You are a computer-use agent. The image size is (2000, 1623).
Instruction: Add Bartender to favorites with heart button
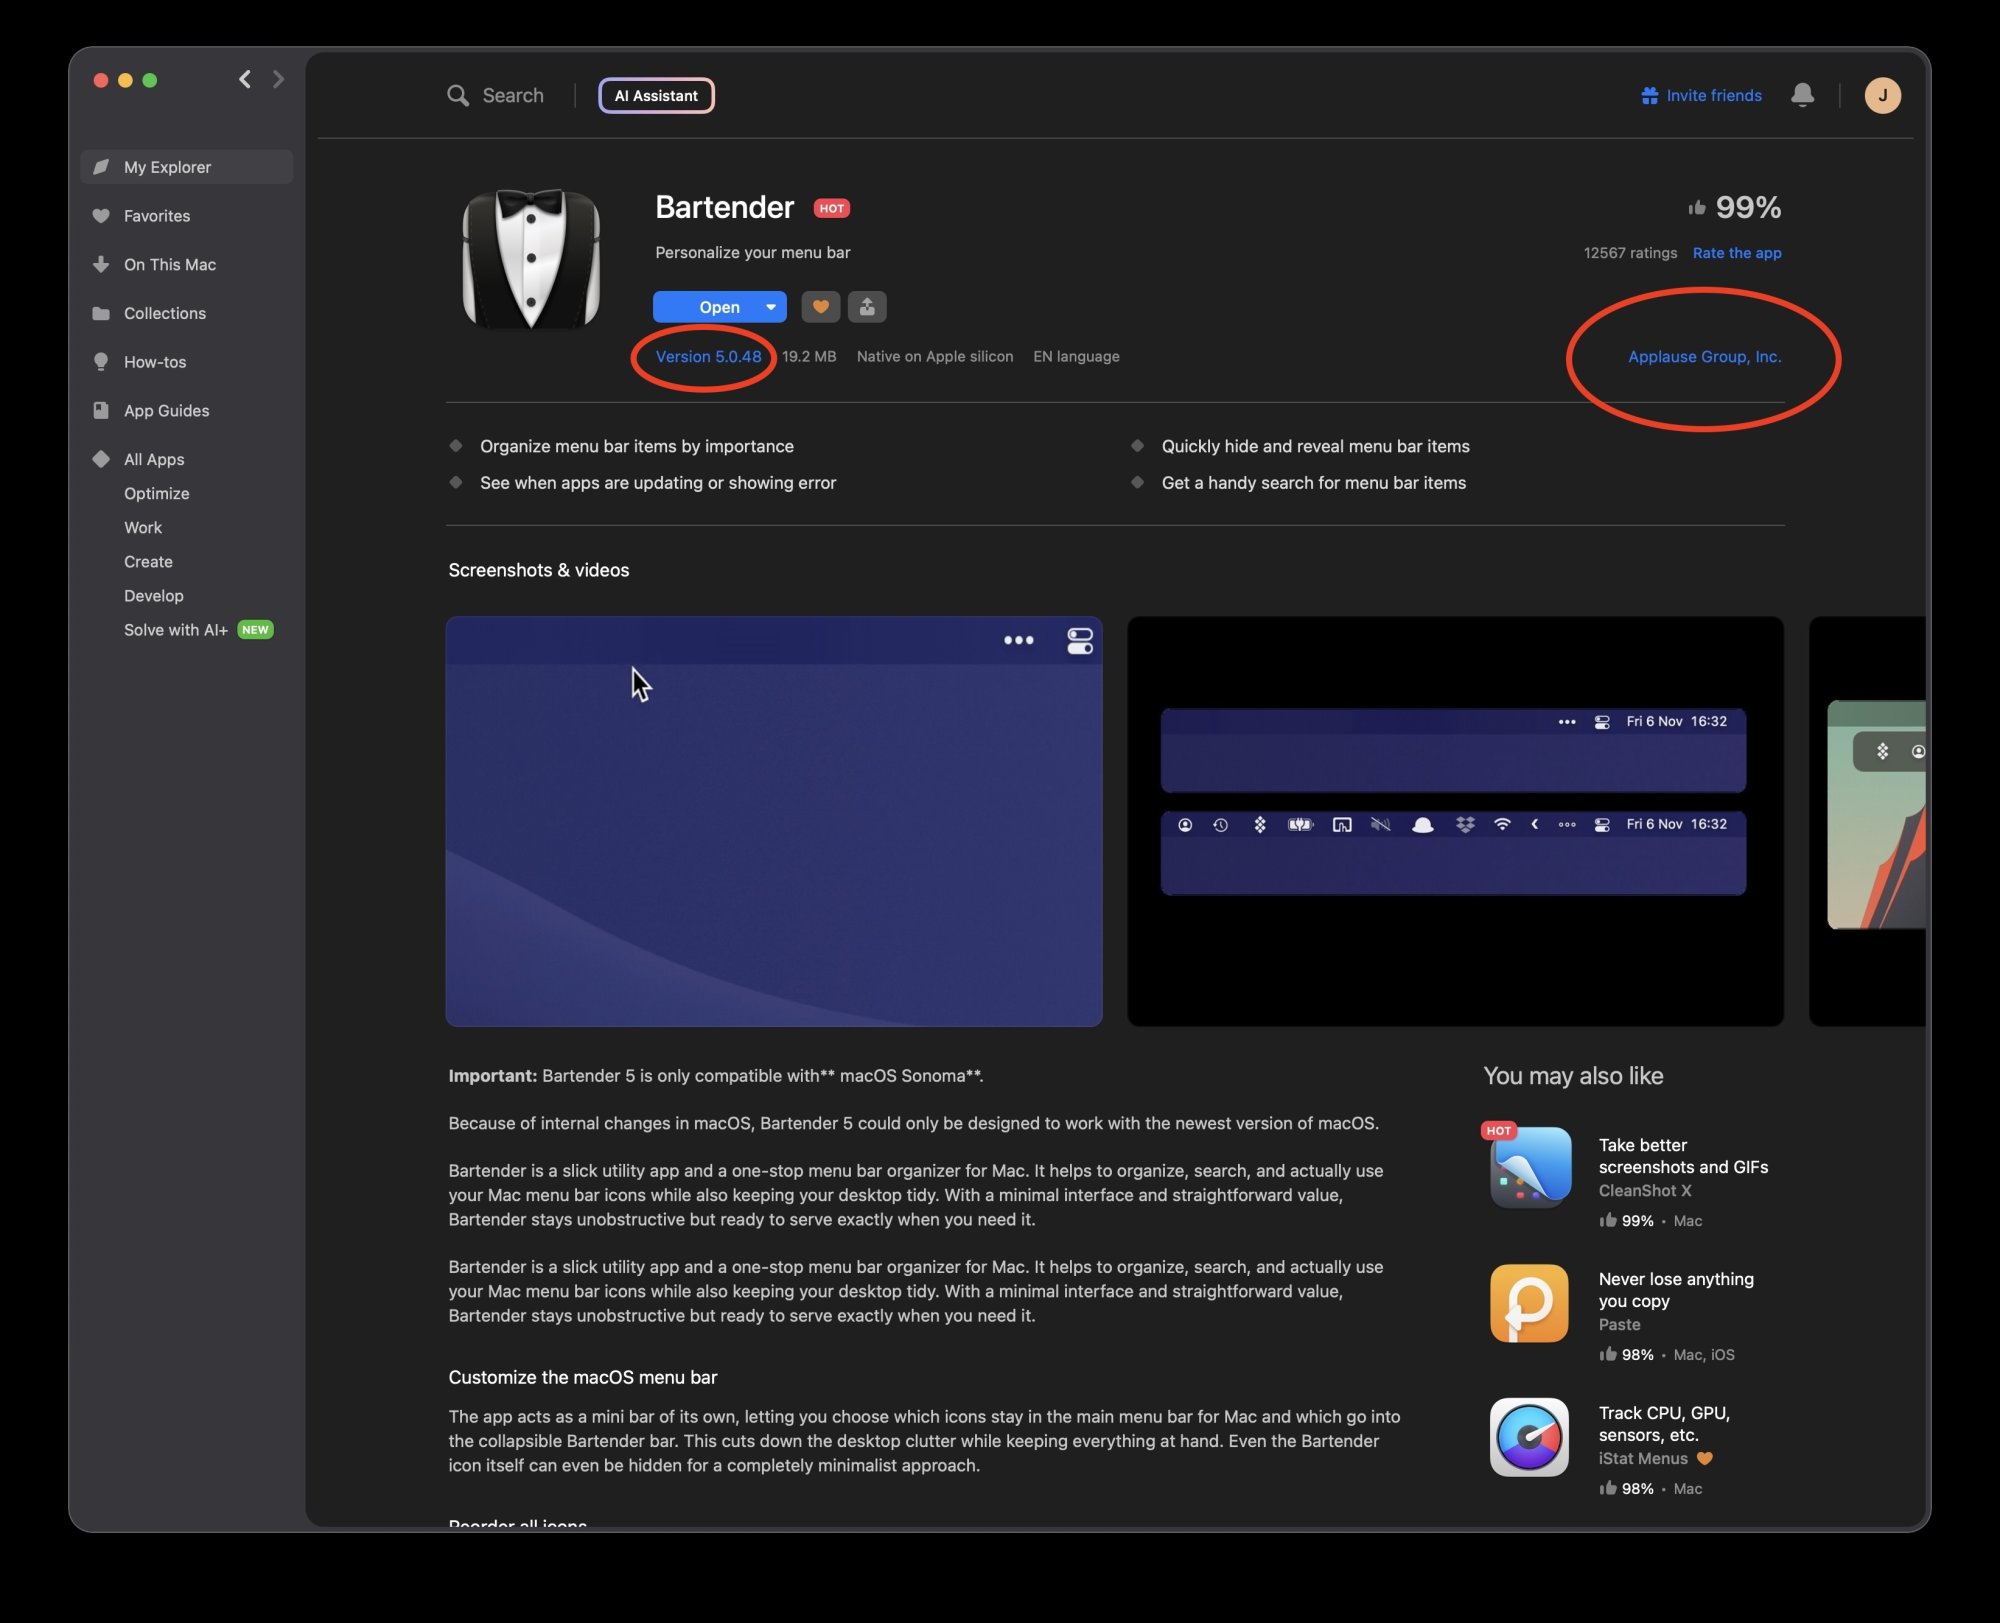coord(820,307)
